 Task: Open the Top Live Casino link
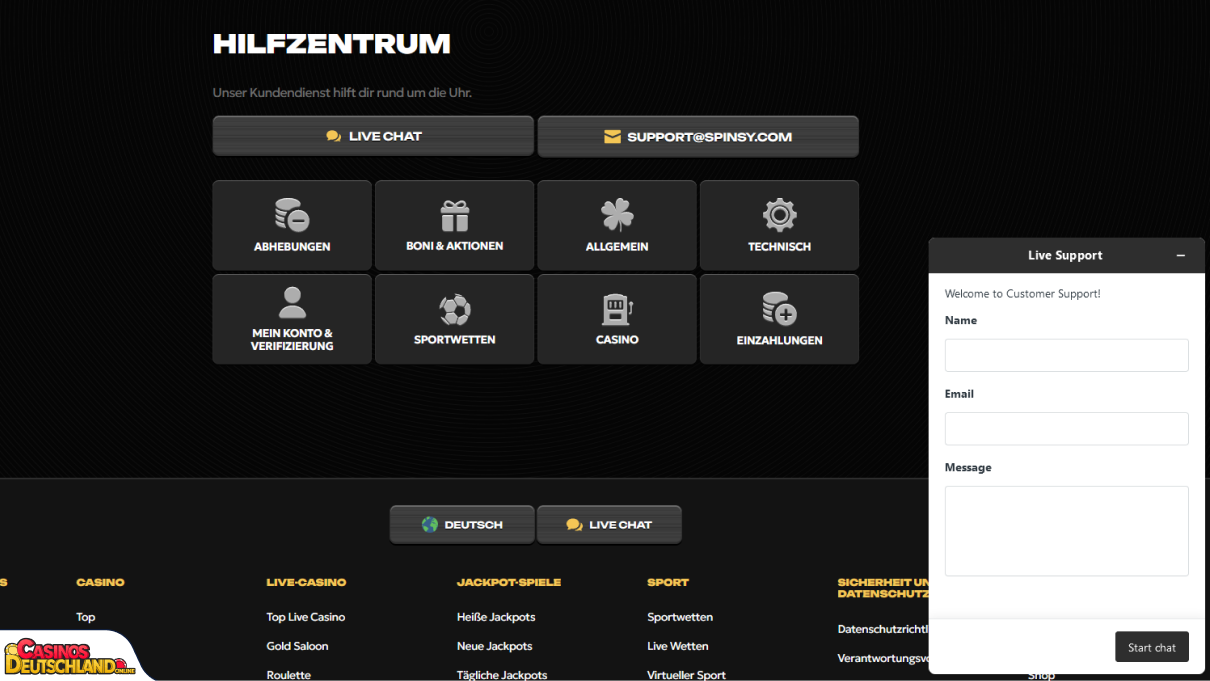(x=306, y=617)
